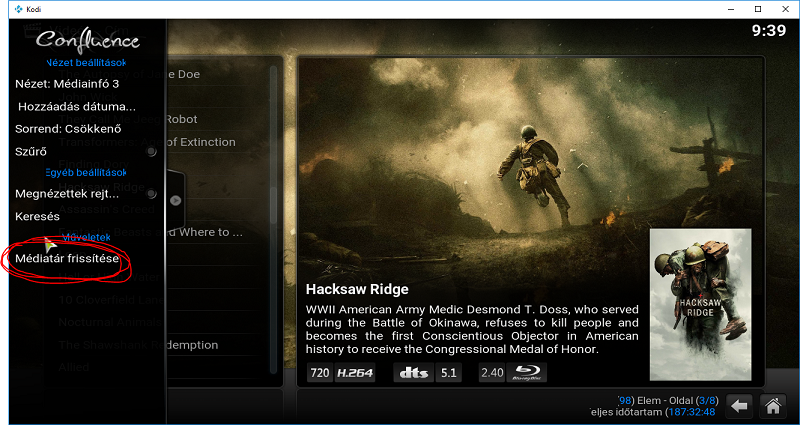Collapse the side menu with arrow tab

point(176,201)
